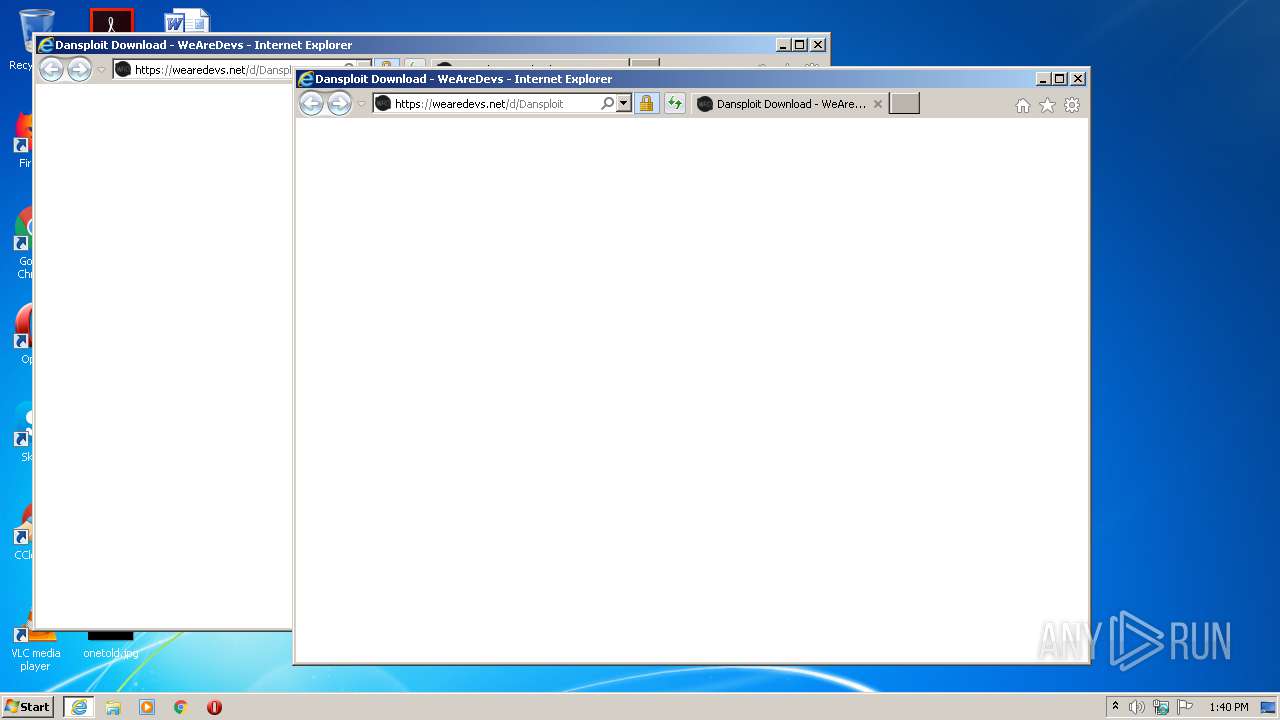The image size is (1280, 720).
Task: Go back in the front Internet Explorer window
Action: (312, 104)
